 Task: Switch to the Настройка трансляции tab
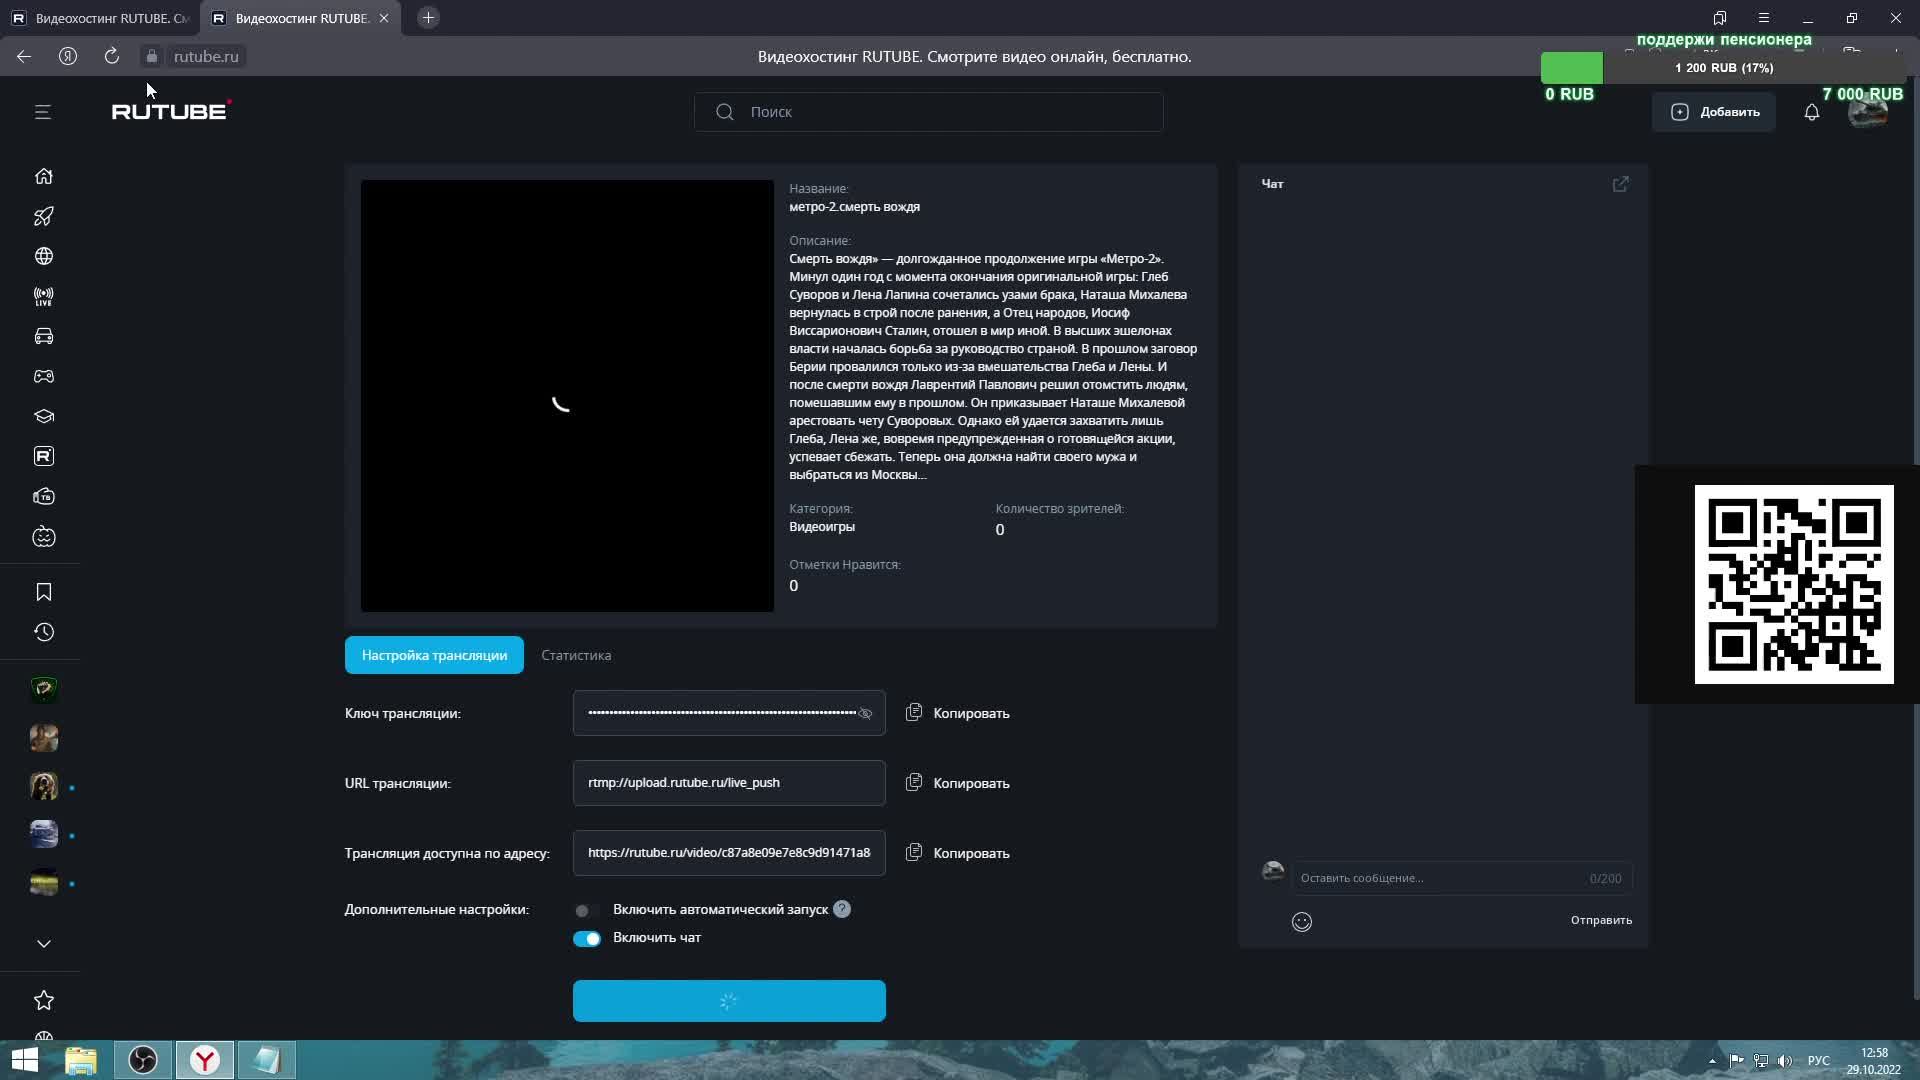434,655
